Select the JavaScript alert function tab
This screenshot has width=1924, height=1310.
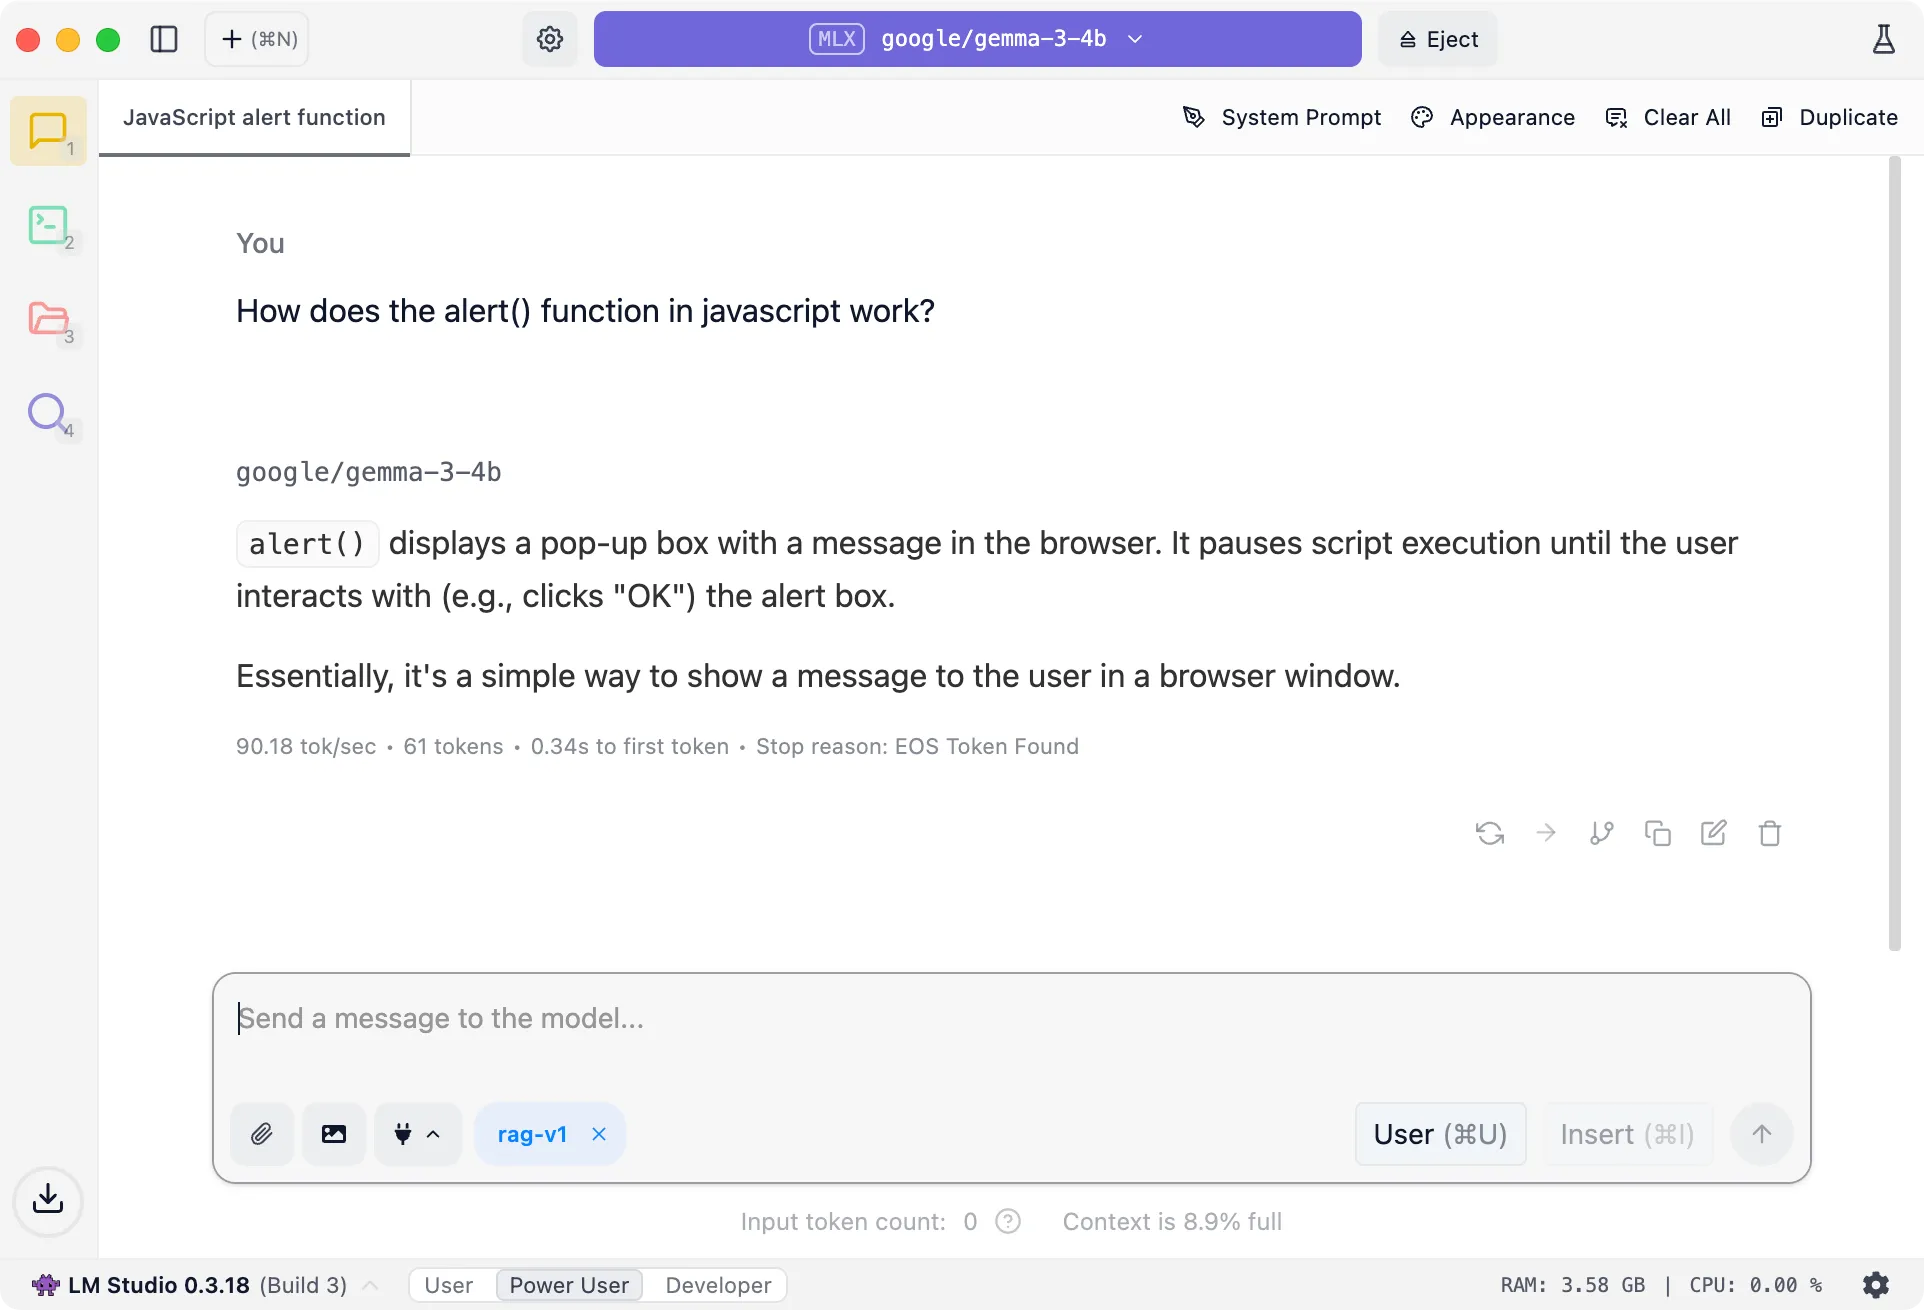tap(254, 117)
